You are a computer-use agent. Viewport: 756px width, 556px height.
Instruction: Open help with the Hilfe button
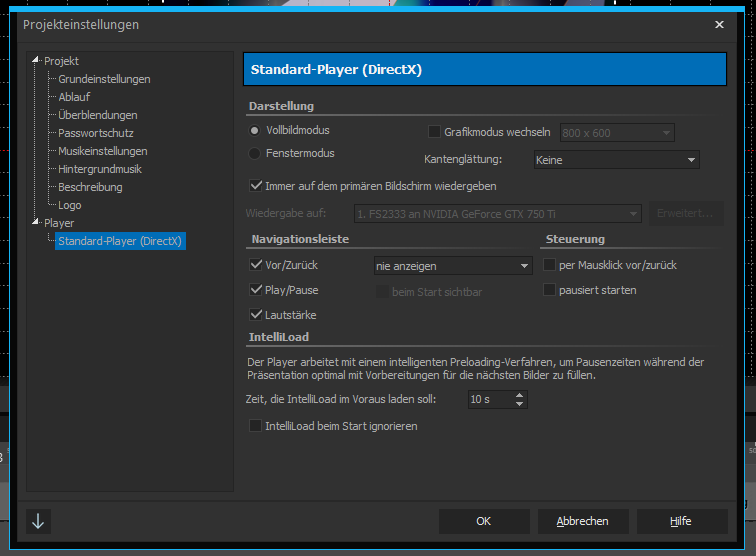coord(680,521)
